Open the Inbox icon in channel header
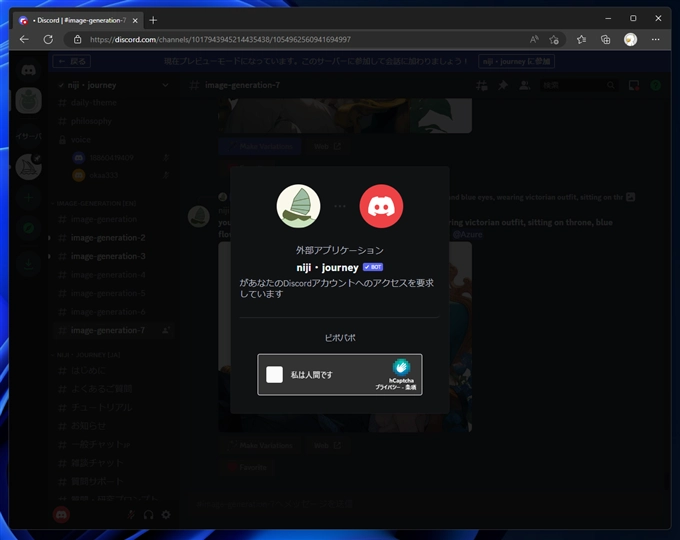The height and width of the screenshot is (540, 680). tap(634, 85)
